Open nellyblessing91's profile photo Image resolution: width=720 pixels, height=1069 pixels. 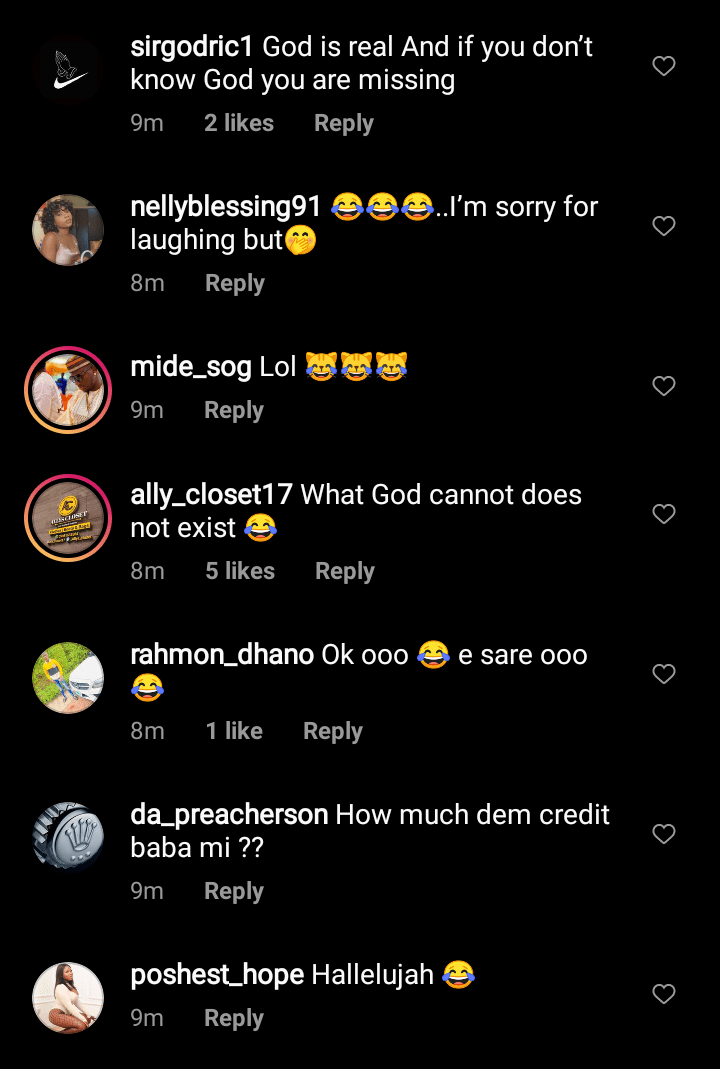pyautogui.click(x=68, y=230)
